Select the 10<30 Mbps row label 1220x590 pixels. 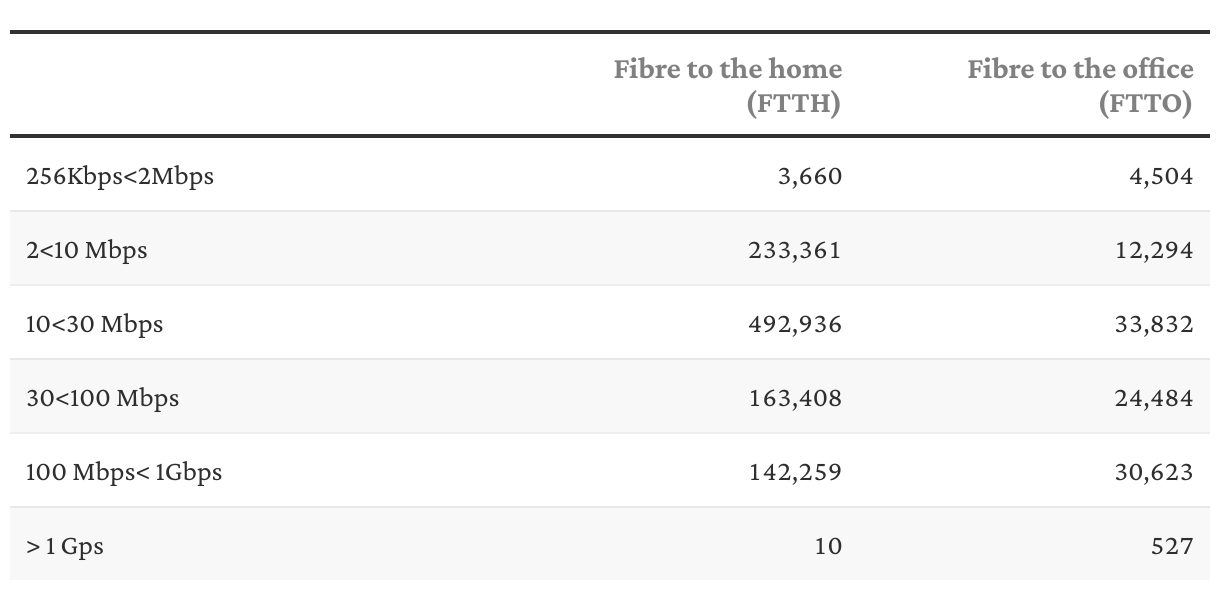tap(95, 324)
